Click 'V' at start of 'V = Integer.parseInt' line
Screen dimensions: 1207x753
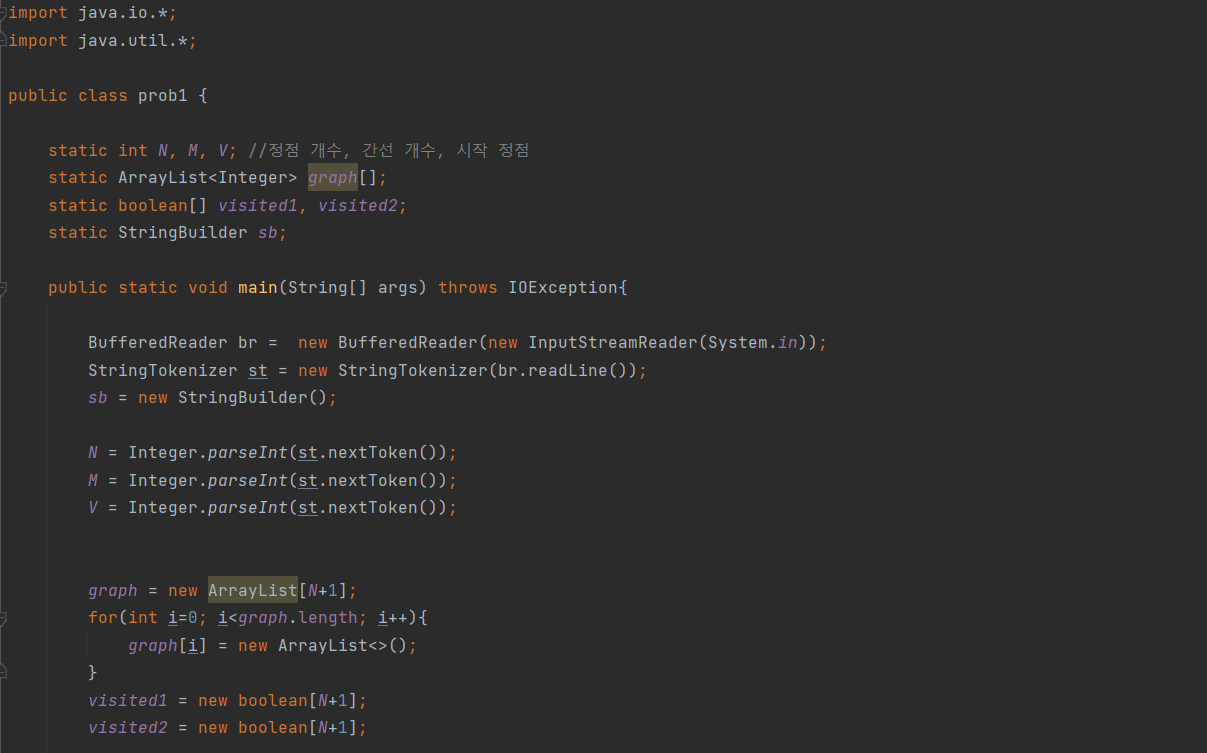93,508
